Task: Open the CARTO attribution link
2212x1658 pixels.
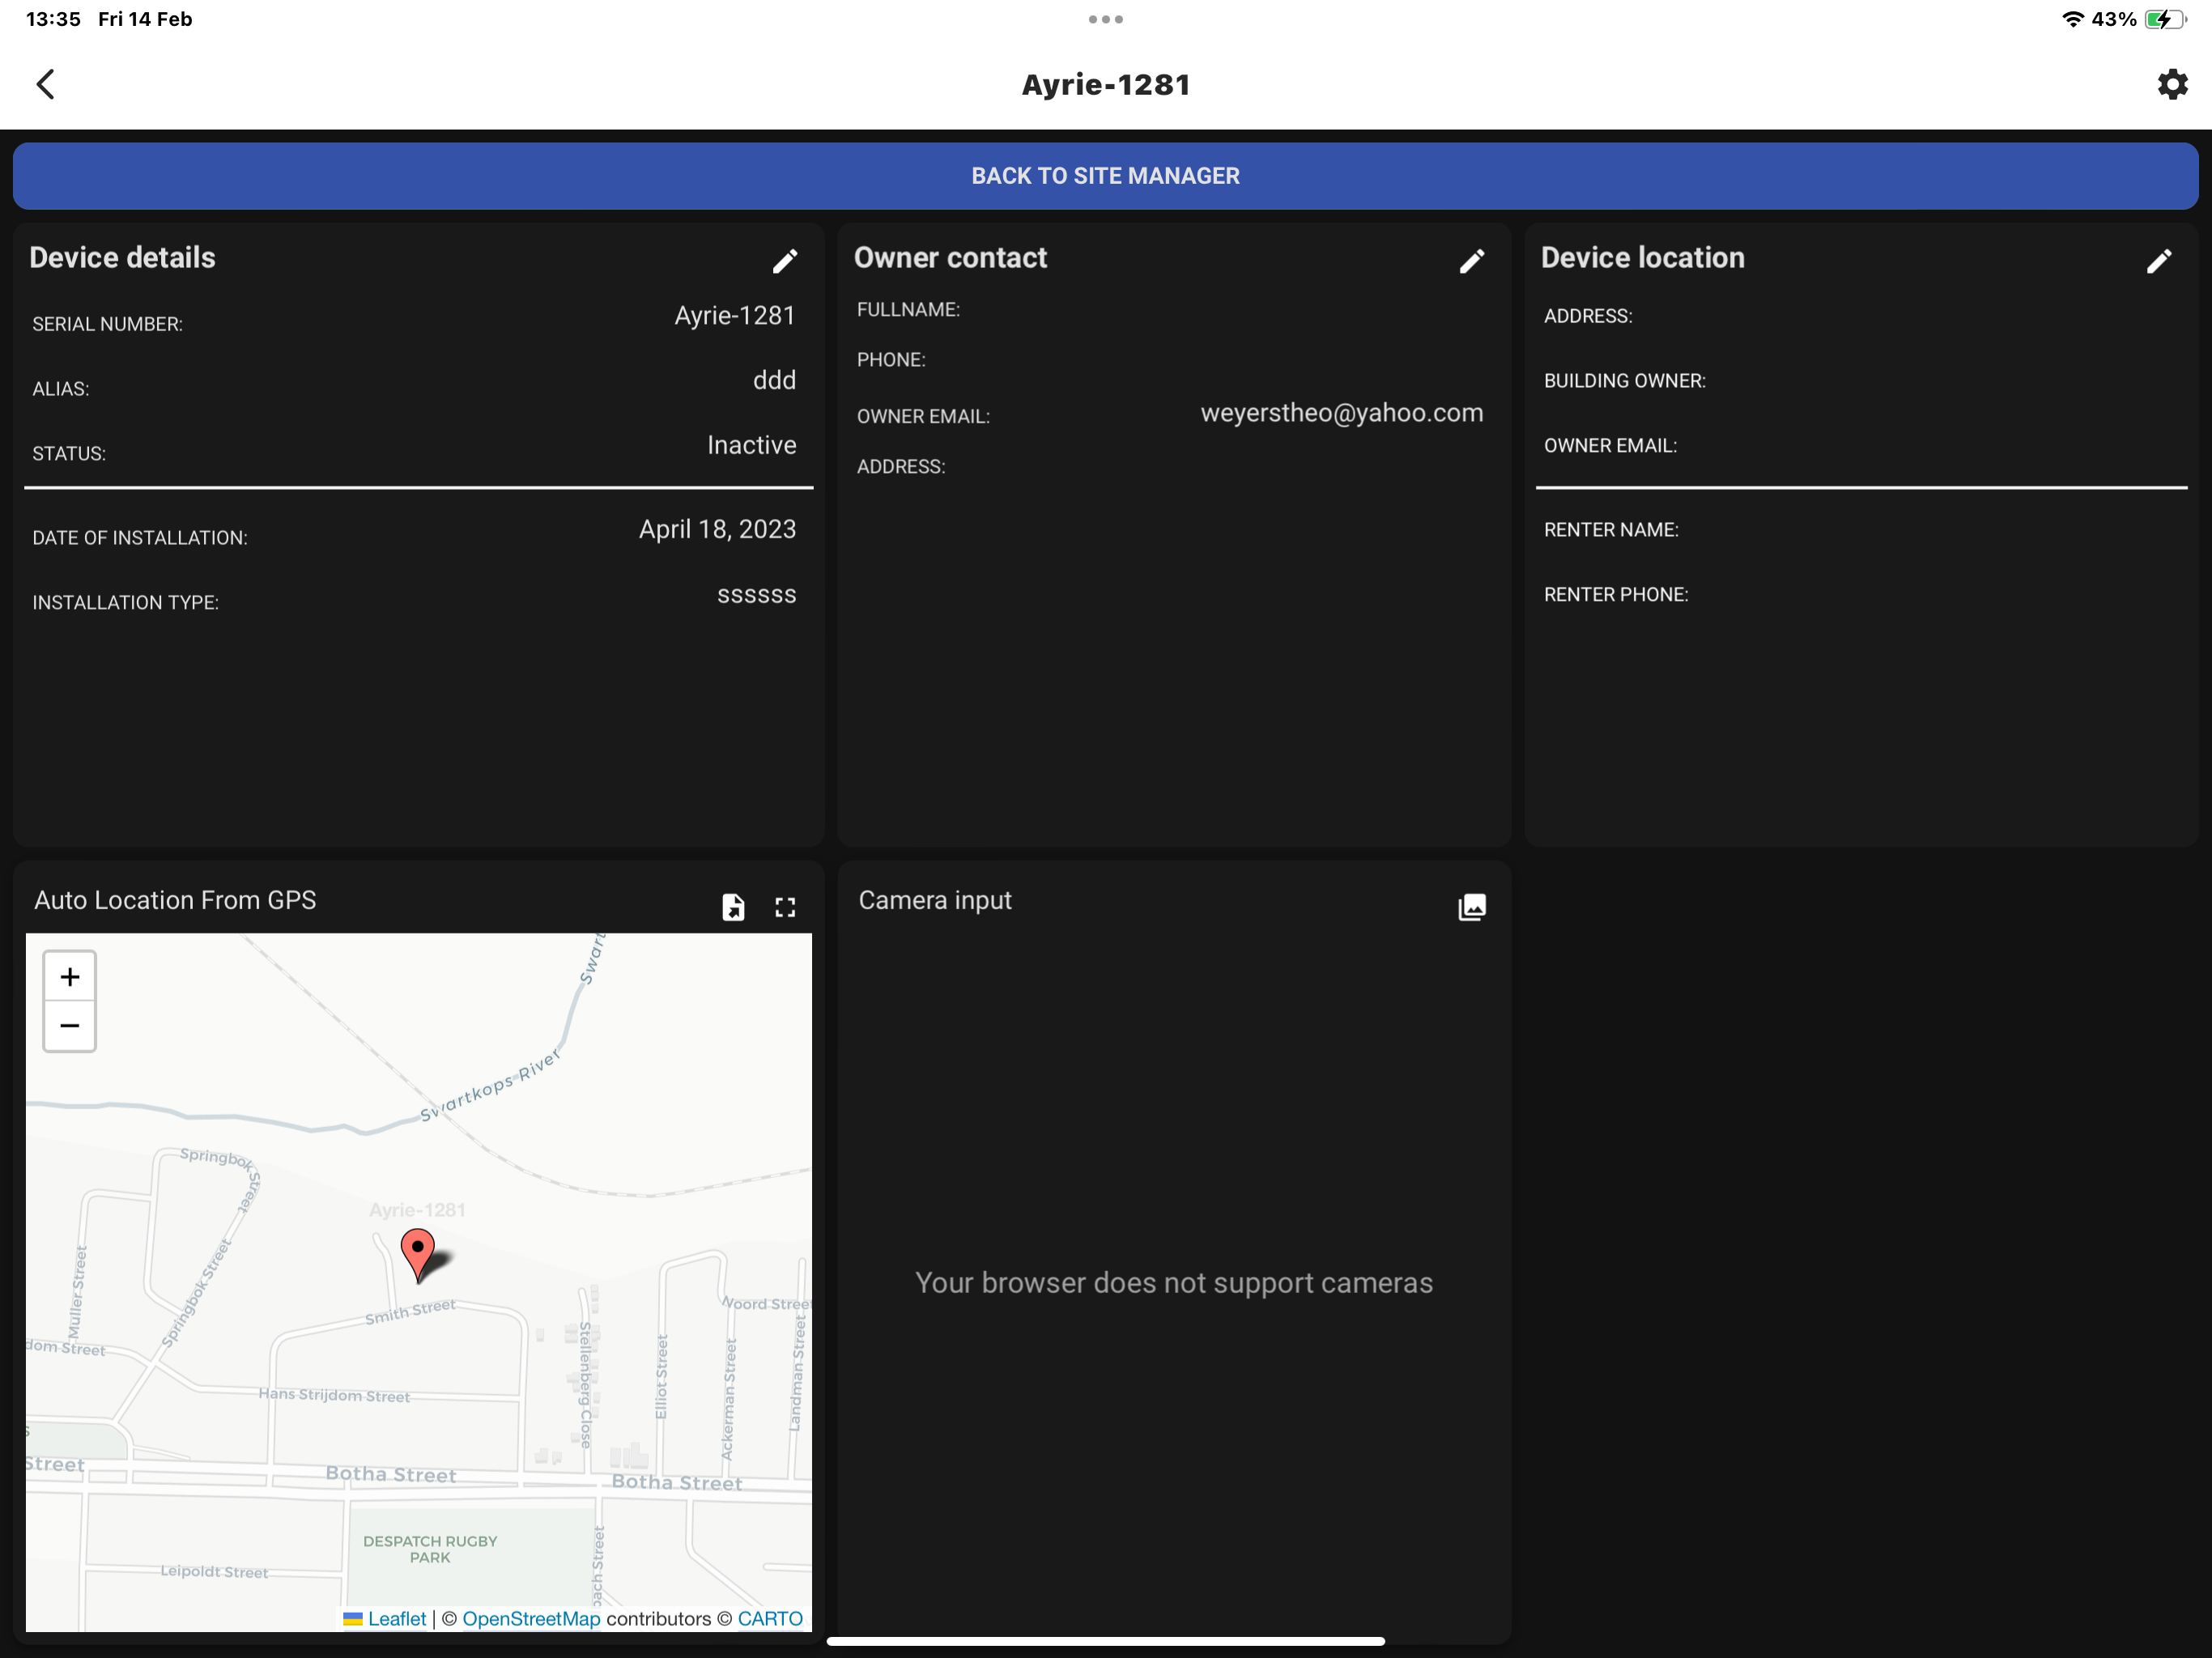Action: 770,1618
